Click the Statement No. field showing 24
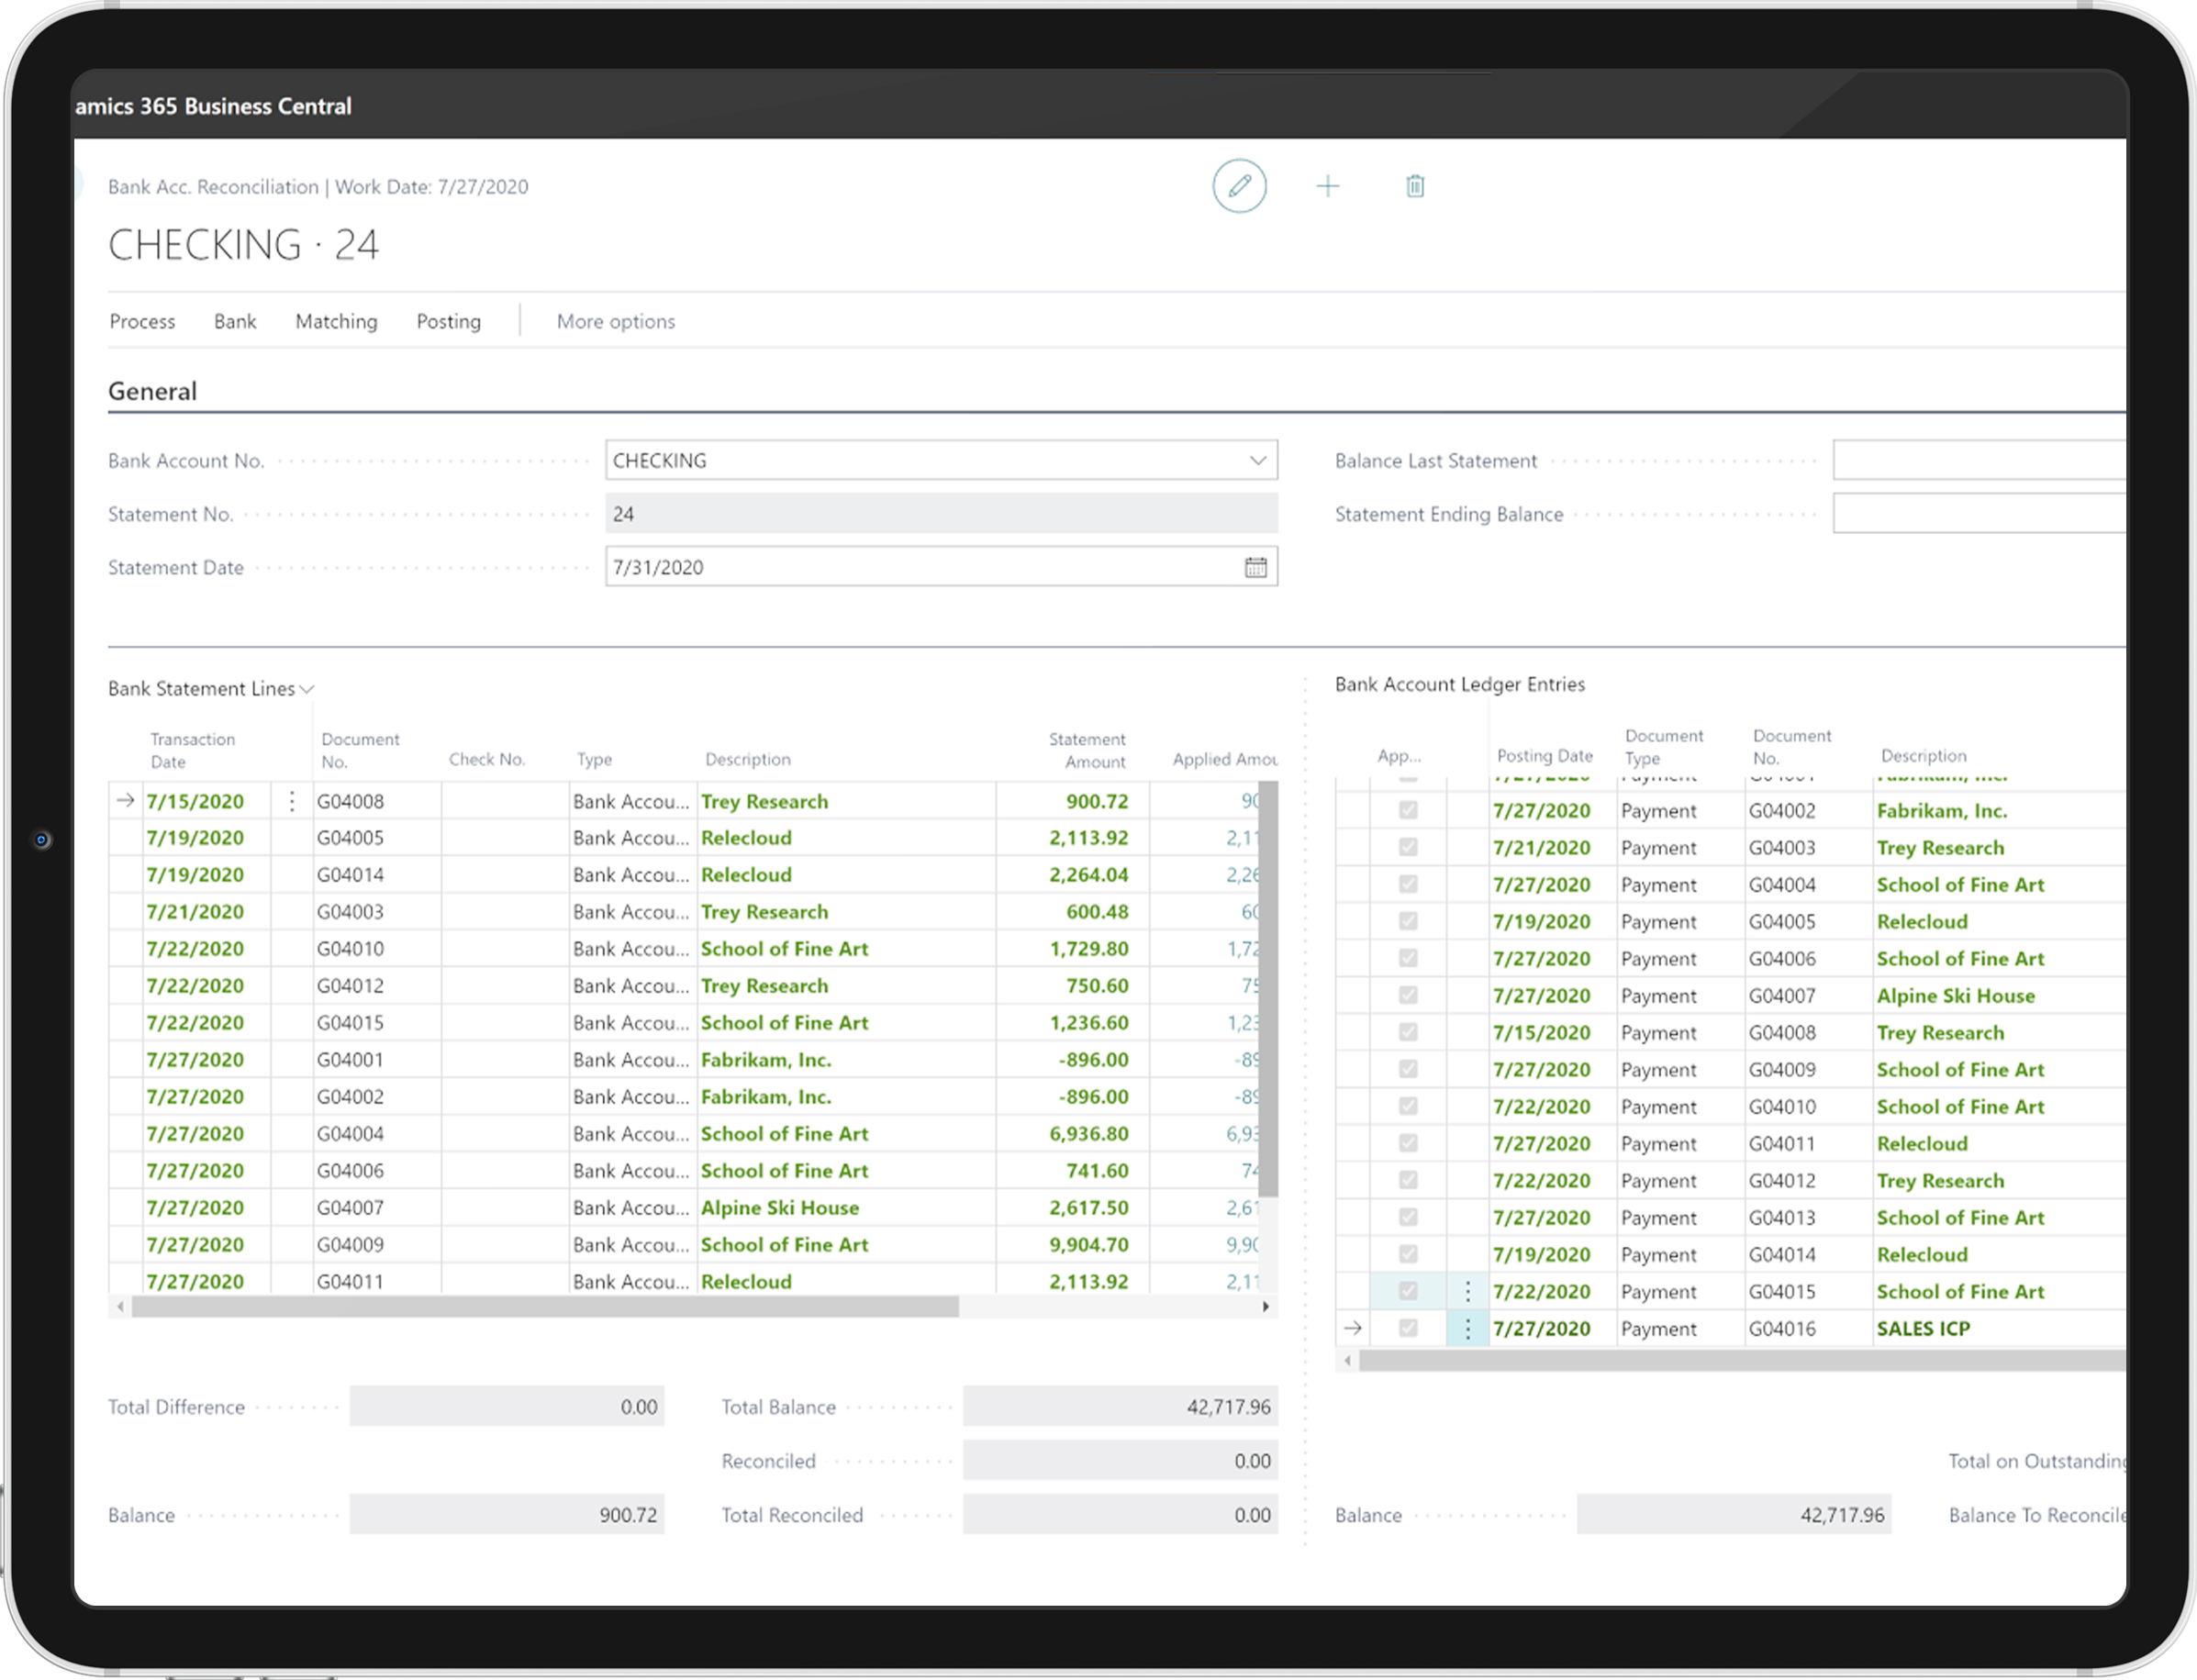The image size is (2197, 1680). tap(941, 513)
